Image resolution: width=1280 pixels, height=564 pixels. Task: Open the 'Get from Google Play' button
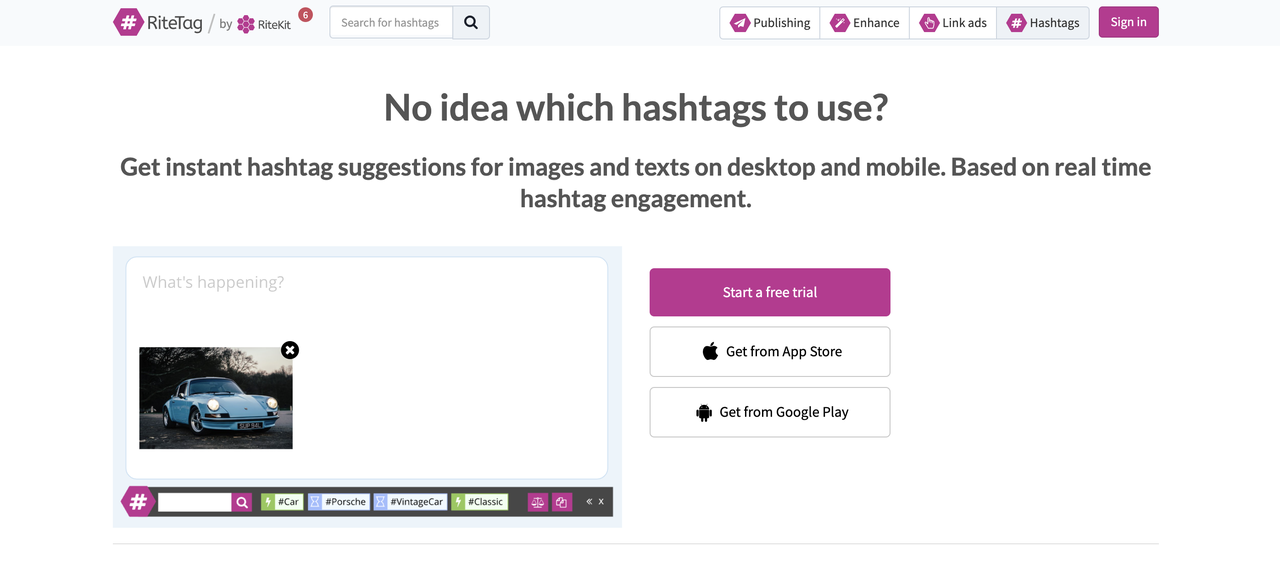(770, 412)
